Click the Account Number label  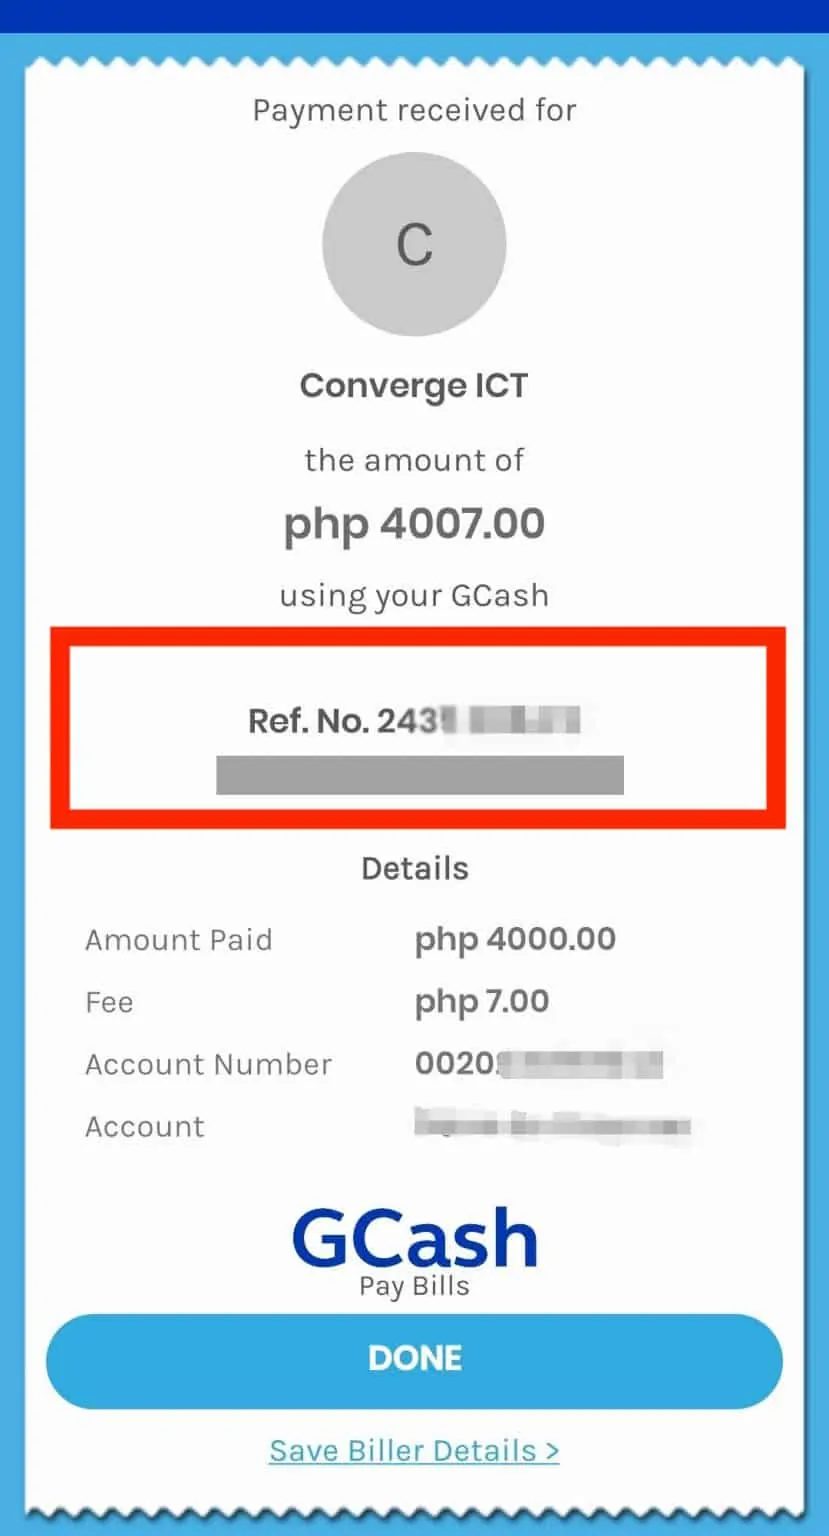click(x=208, y=1064)
